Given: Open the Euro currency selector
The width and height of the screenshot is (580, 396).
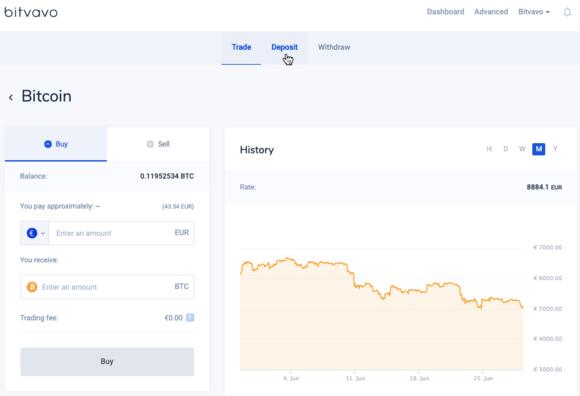Looking at the screenshot, I should [35, 233].
